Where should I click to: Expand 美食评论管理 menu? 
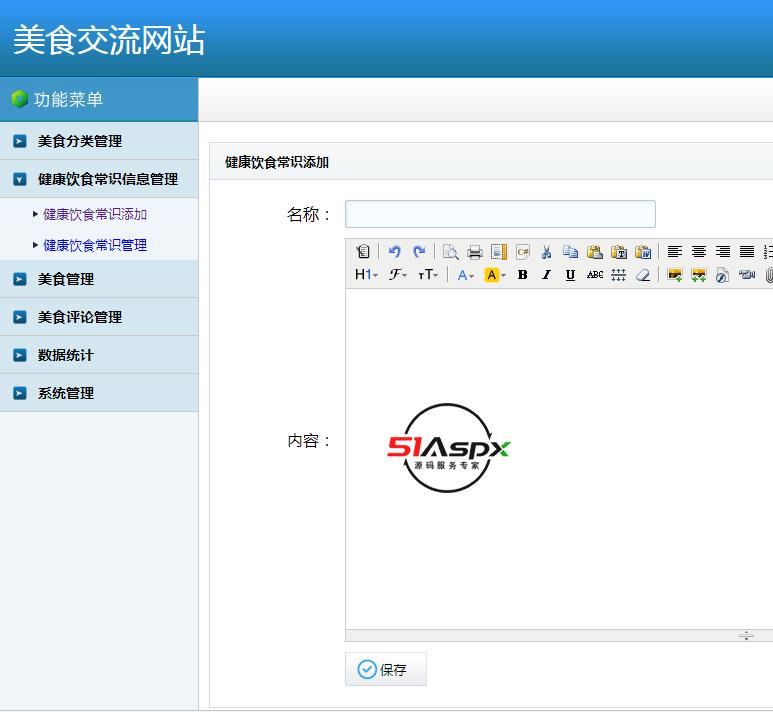99,317
